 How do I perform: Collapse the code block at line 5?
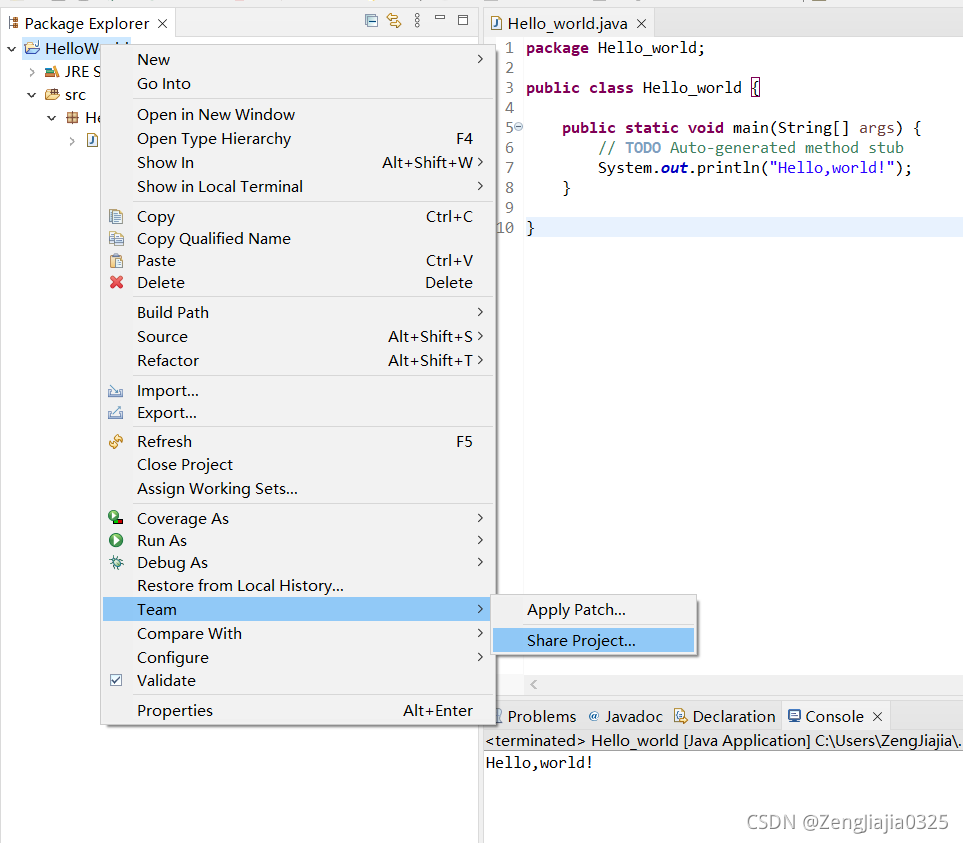(x=517, y=126)
